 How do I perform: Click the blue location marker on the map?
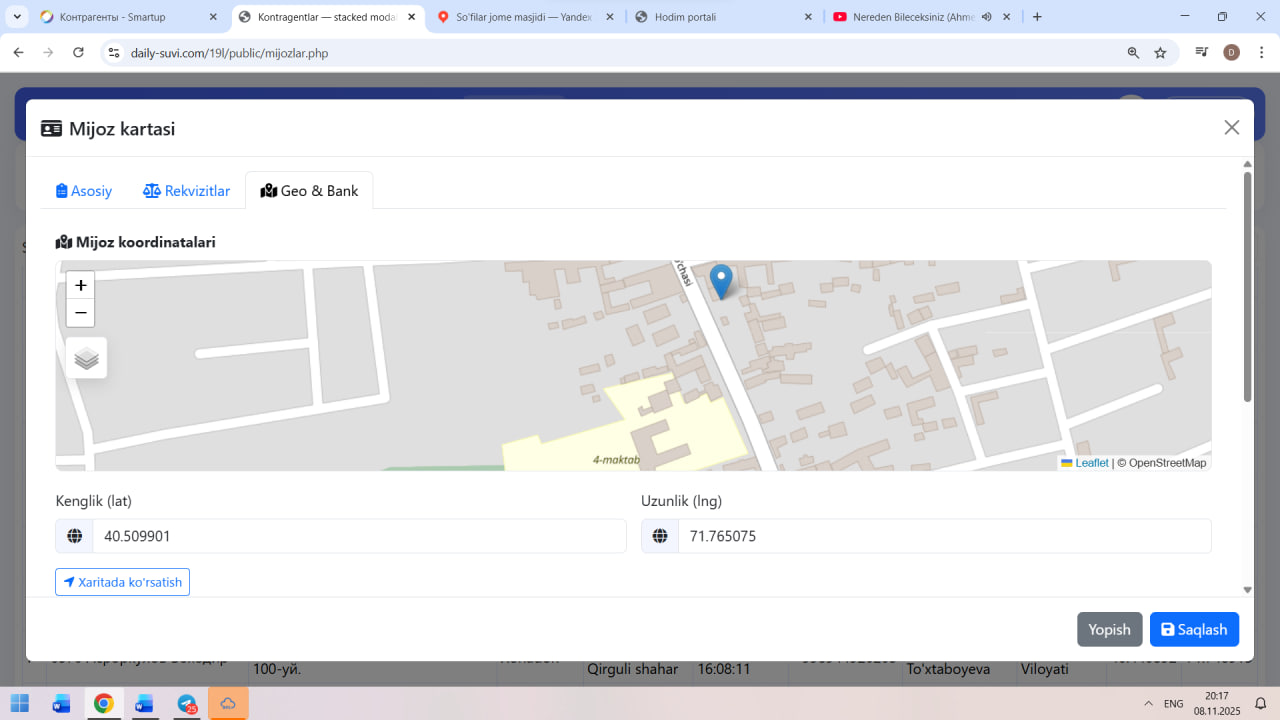point(720,281)
